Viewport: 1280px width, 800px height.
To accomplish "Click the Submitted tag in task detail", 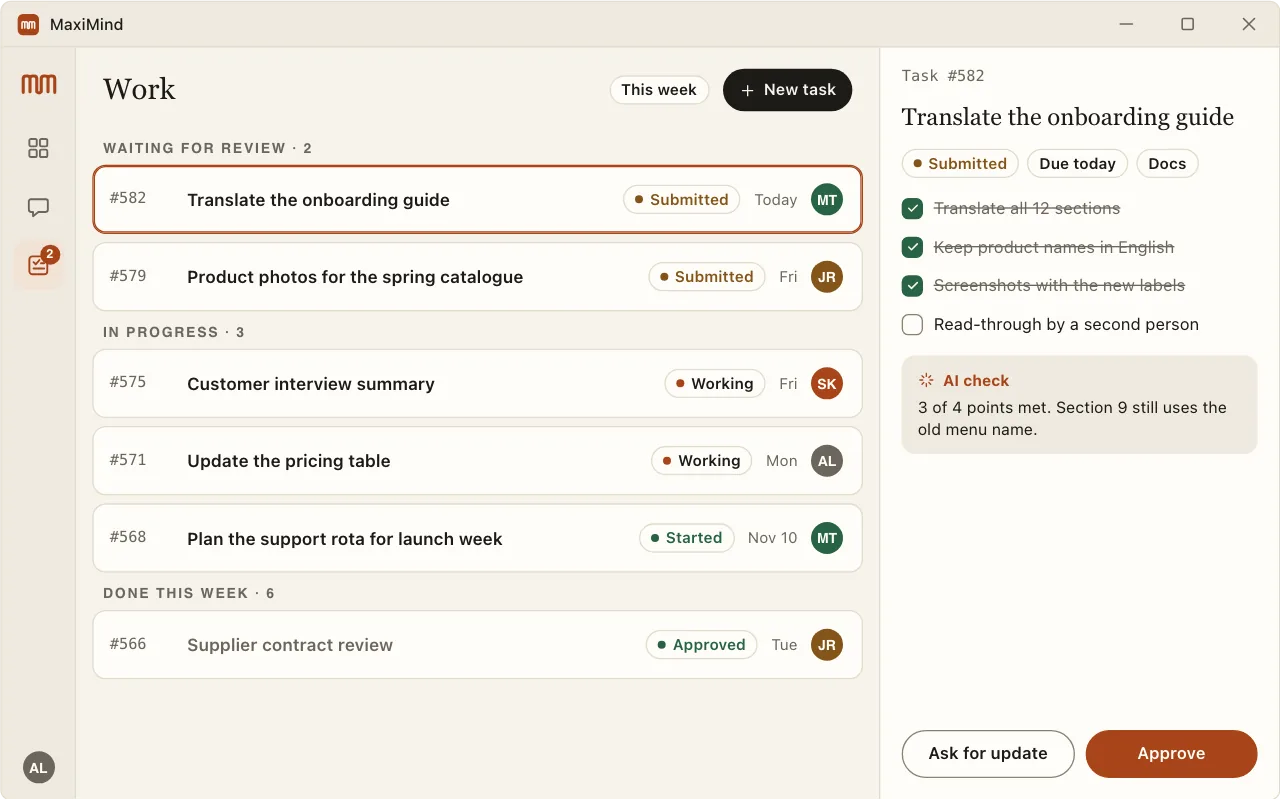I will [x=960, y=164].
